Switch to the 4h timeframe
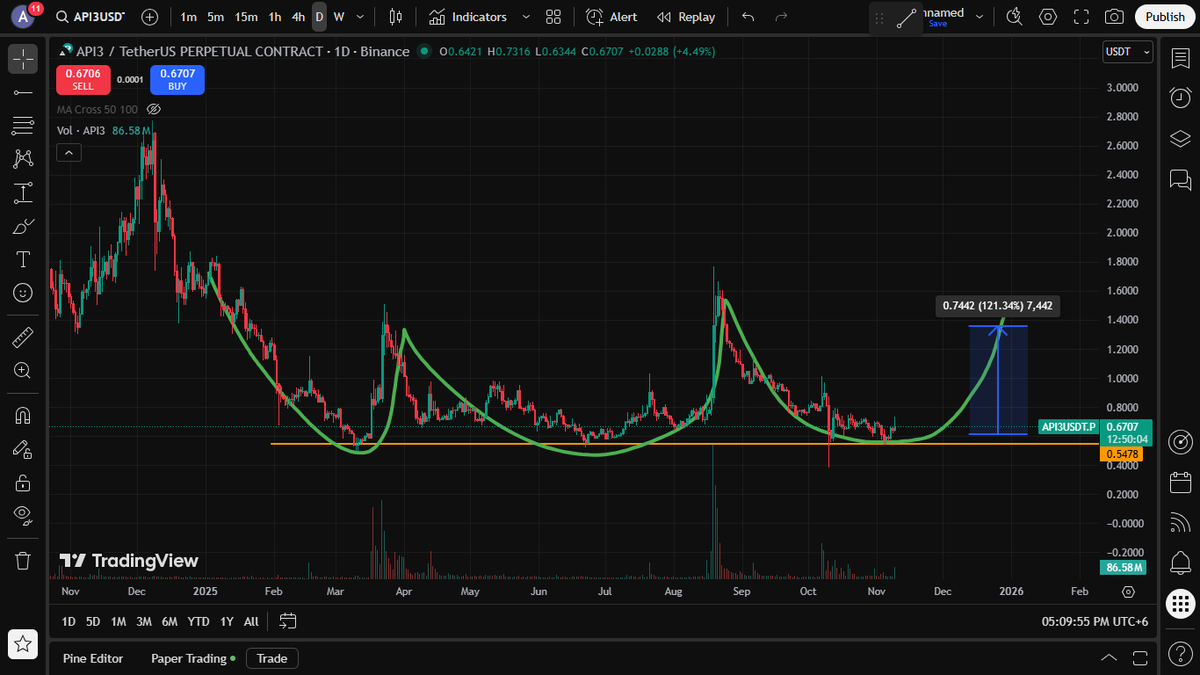 pos(298,17)
